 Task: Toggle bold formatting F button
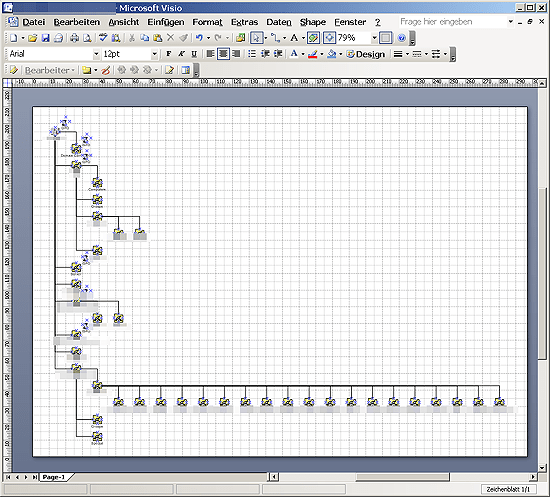169,54
